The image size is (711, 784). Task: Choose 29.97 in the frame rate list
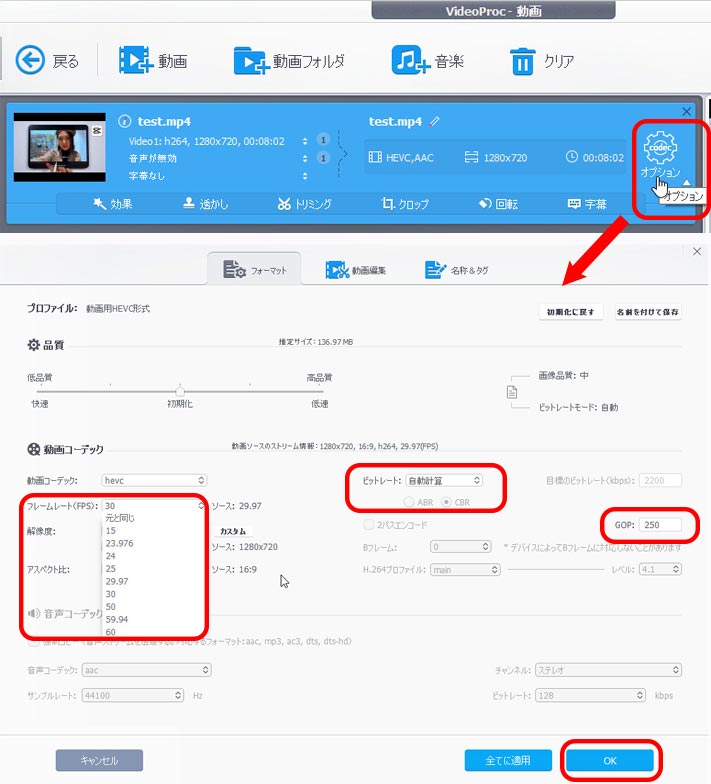[x=116, y=580]
